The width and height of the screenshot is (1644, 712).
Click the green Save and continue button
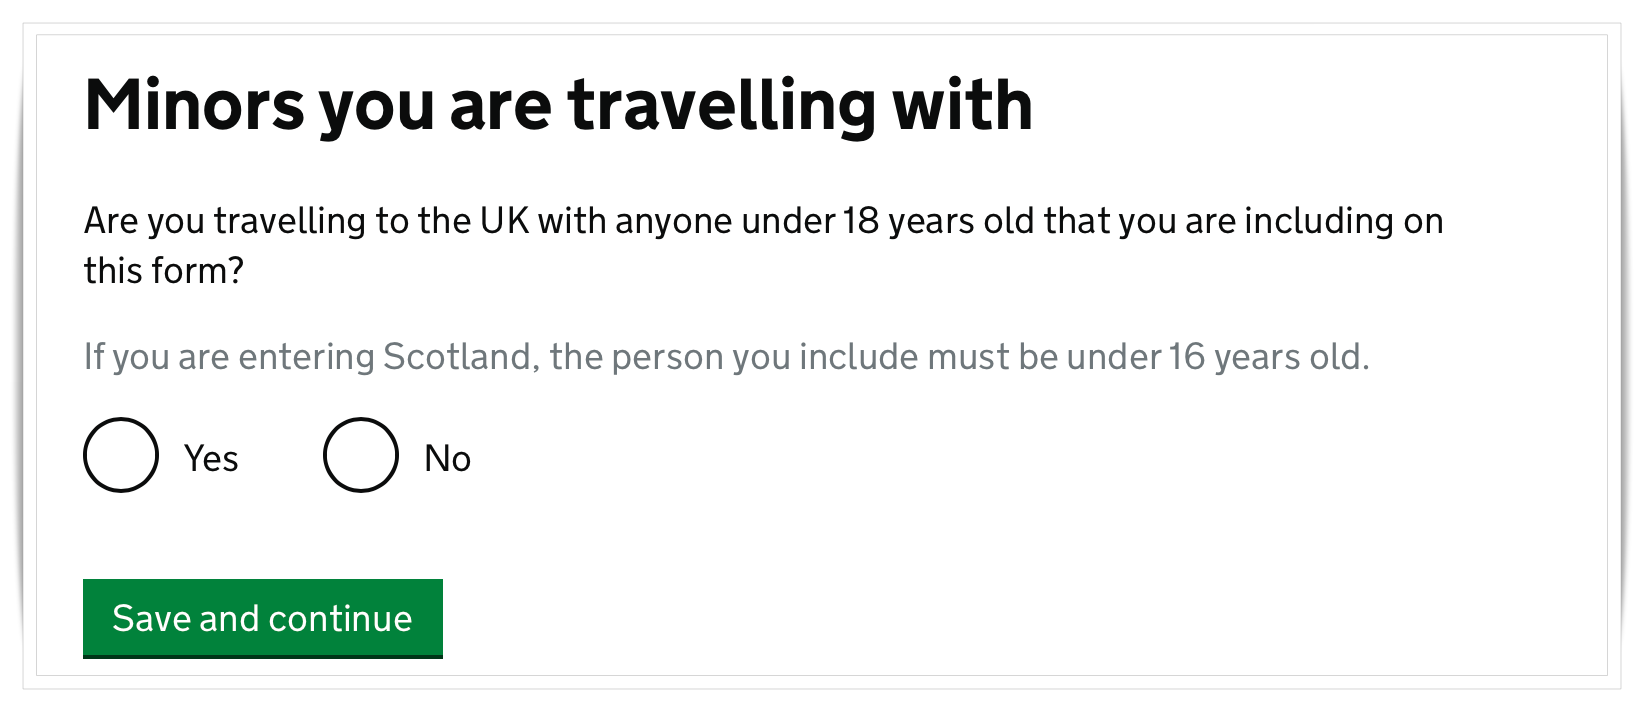pyautogui.click(x=262, y=618)
